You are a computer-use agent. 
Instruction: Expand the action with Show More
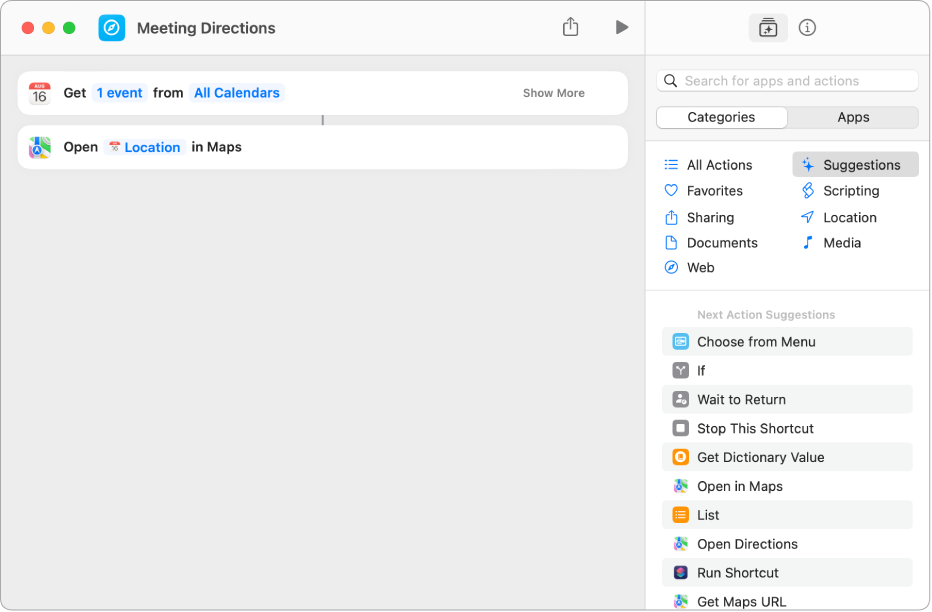click(x=553, y=93)
